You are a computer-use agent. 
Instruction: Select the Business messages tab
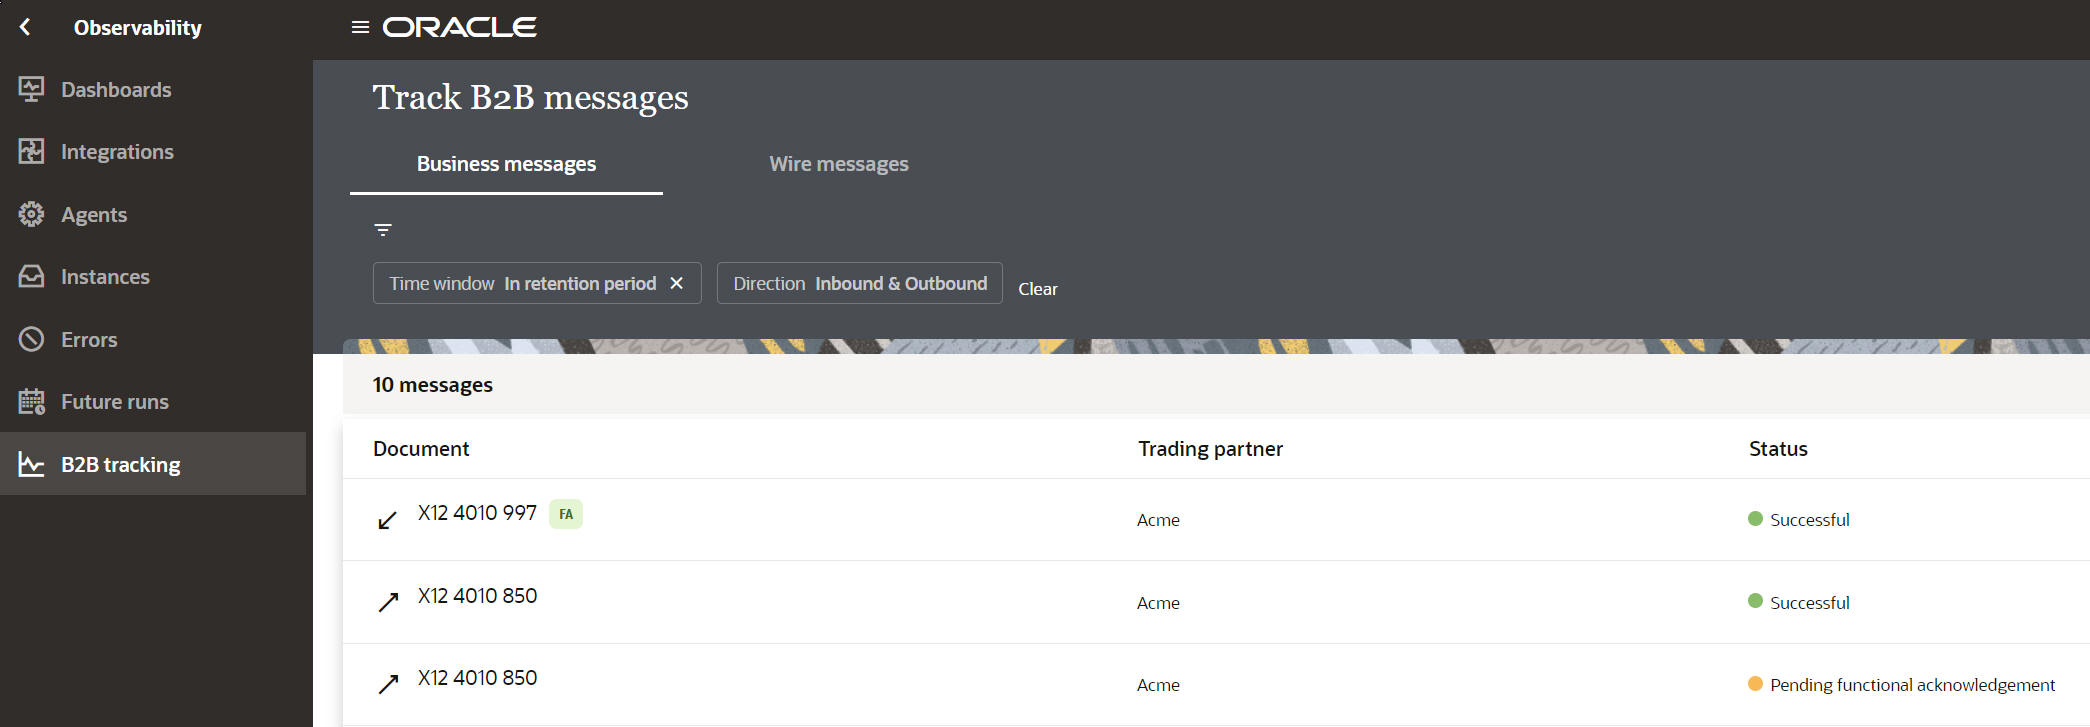click(x=506, y=164)
